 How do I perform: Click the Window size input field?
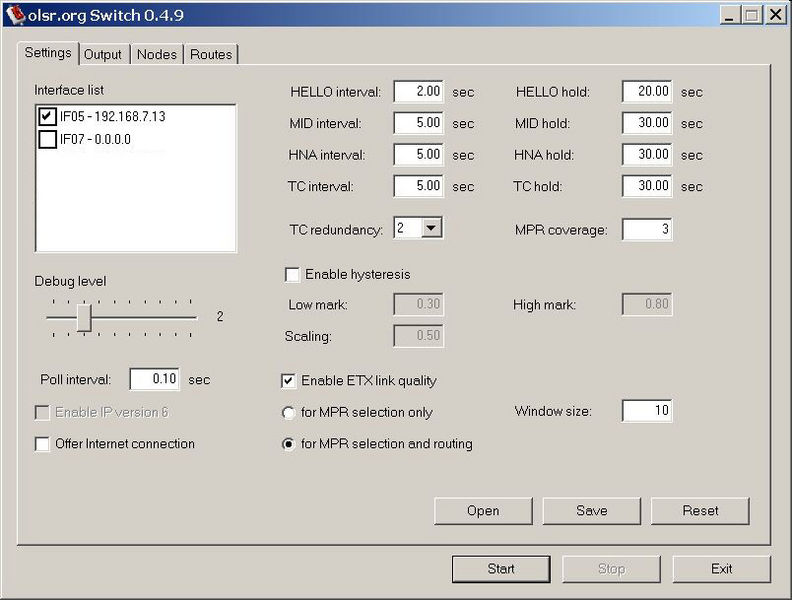click(647, 411)
